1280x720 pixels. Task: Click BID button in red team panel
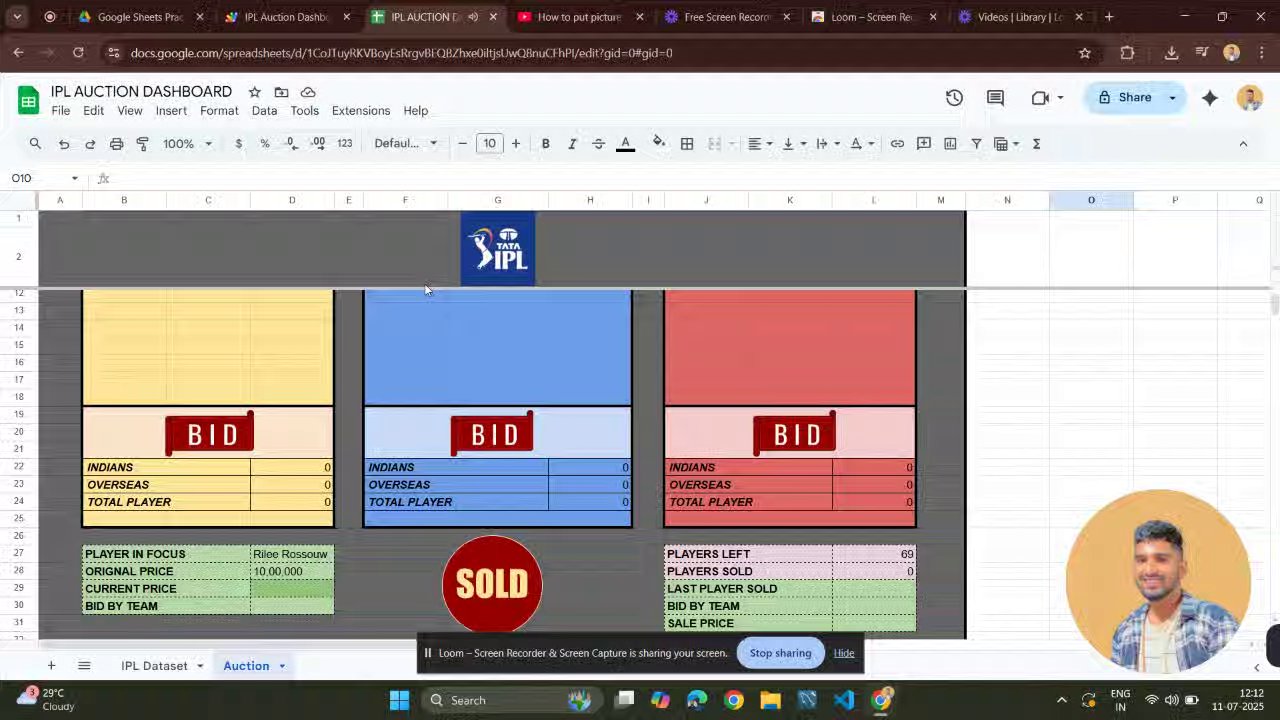click(793, 433)
